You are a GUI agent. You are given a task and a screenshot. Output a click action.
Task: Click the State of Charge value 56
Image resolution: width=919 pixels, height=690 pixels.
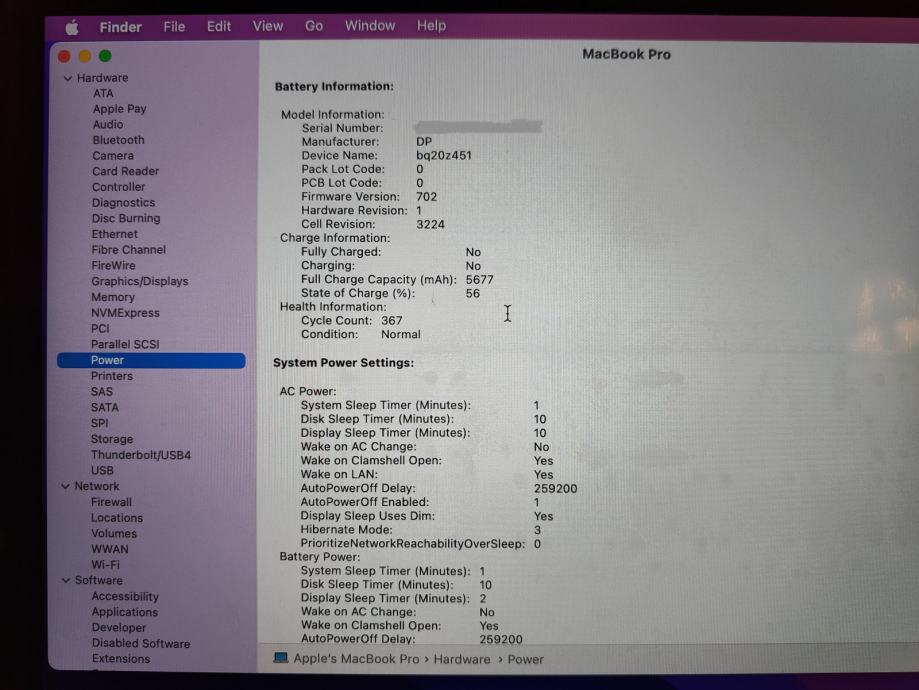[x=472, y=293]
